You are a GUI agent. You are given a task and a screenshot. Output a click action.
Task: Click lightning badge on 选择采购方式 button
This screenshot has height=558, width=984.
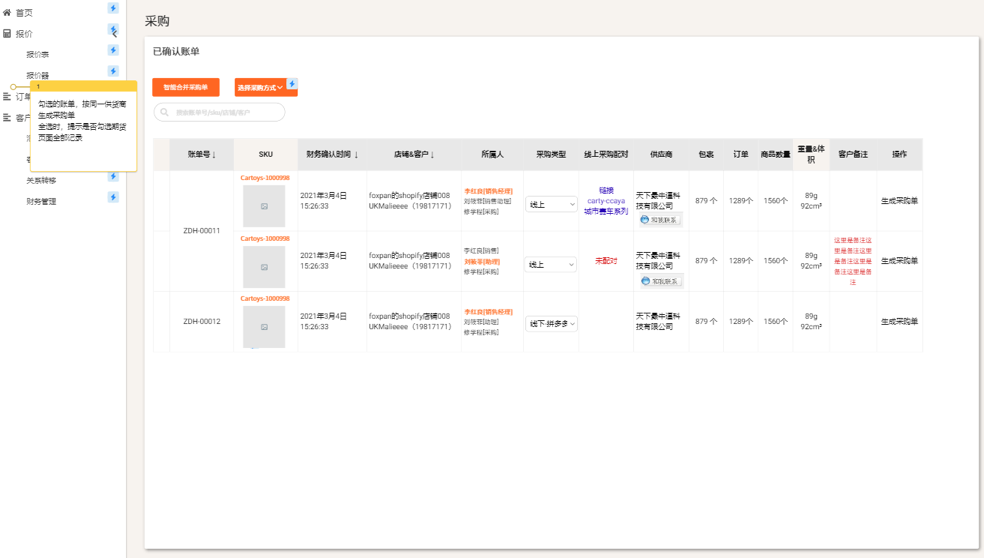292,84
